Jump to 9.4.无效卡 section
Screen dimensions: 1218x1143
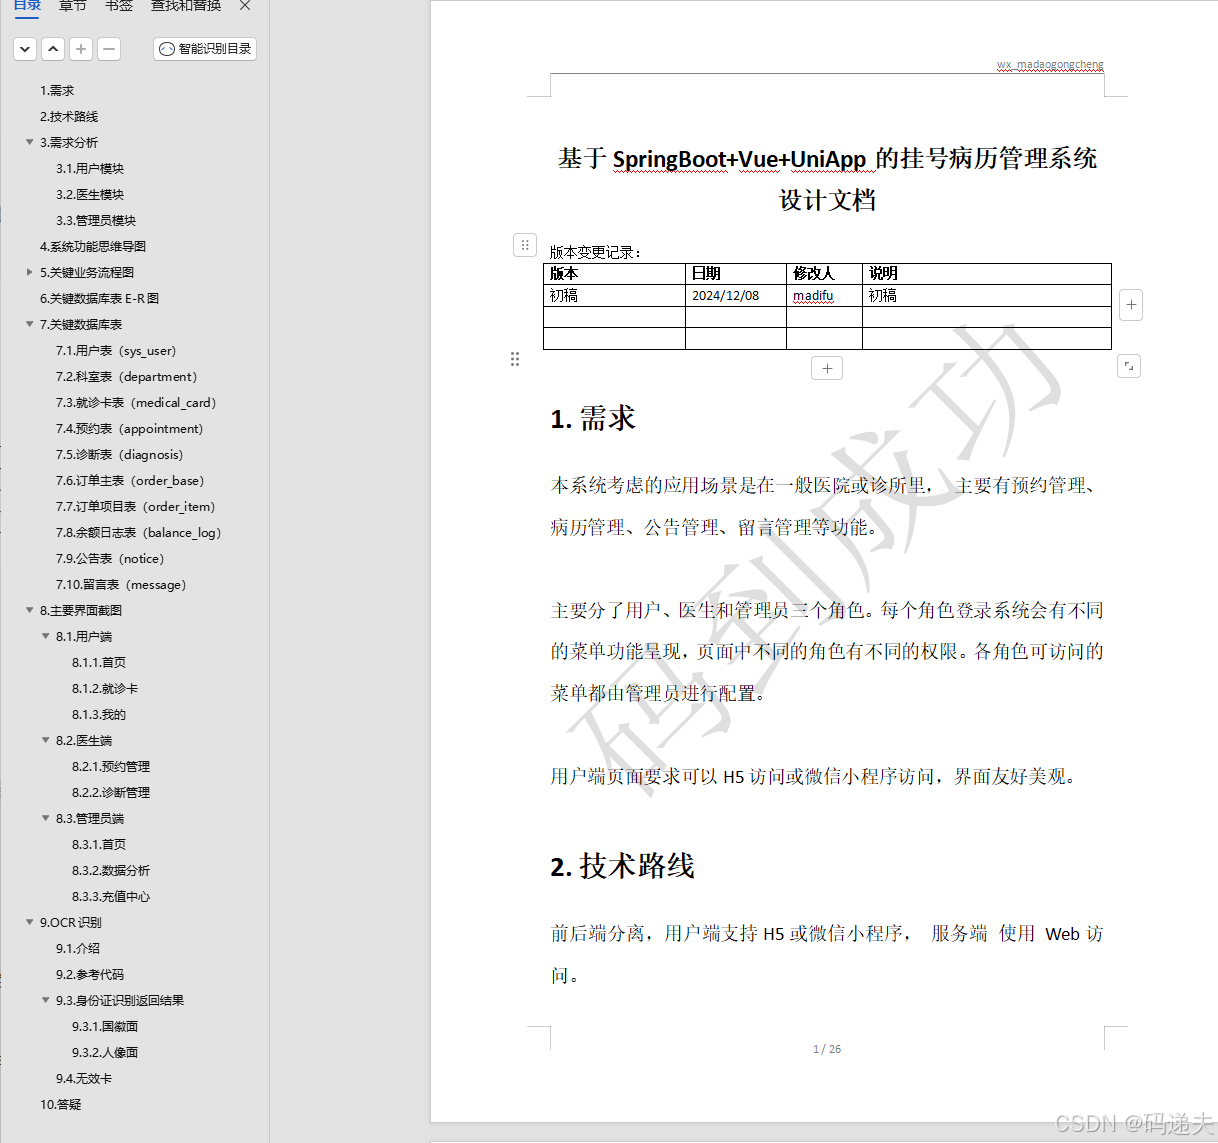pos(84,1078)
